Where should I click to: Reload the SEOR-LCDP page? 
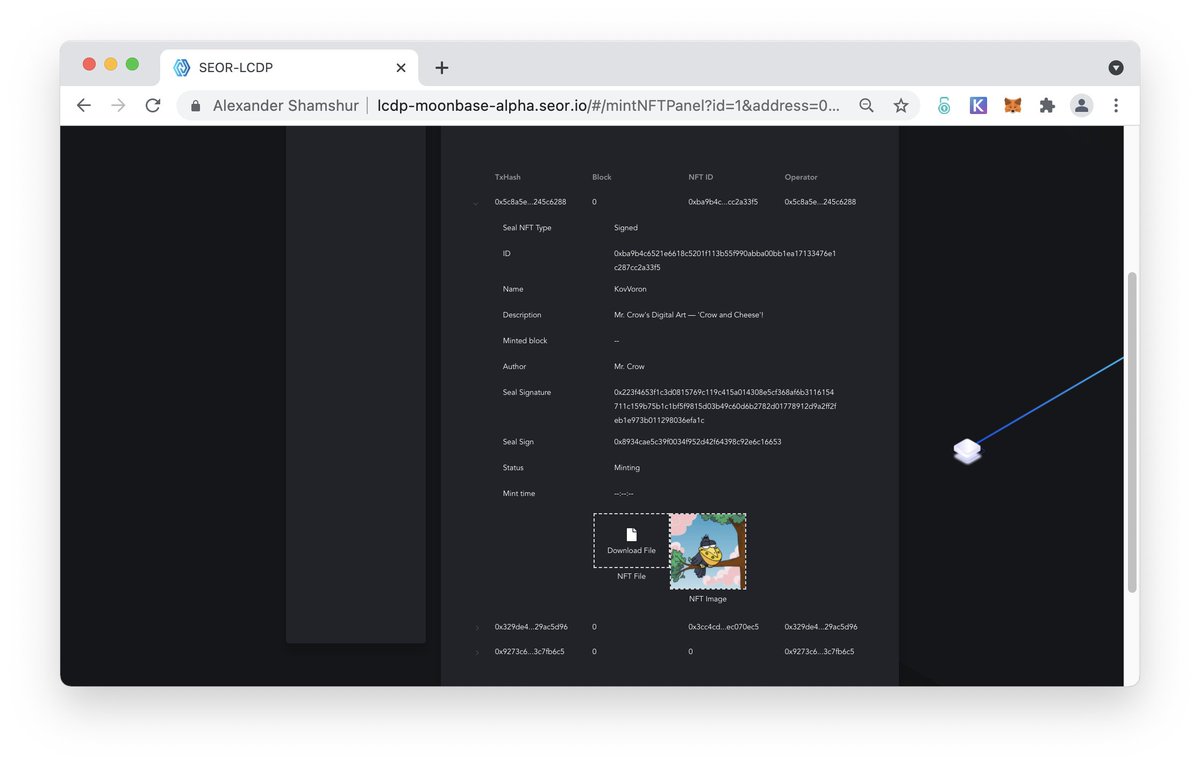point(153,105)
